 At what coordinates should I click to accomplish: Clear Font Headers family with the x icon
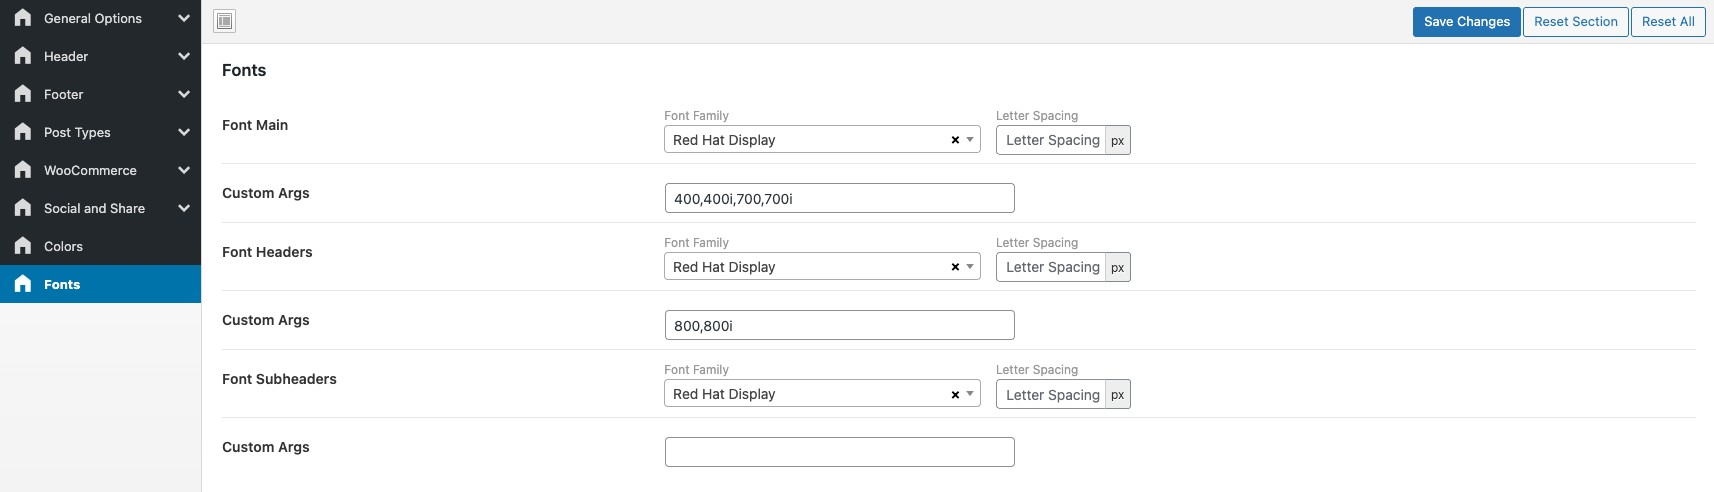tap(955, 267)
